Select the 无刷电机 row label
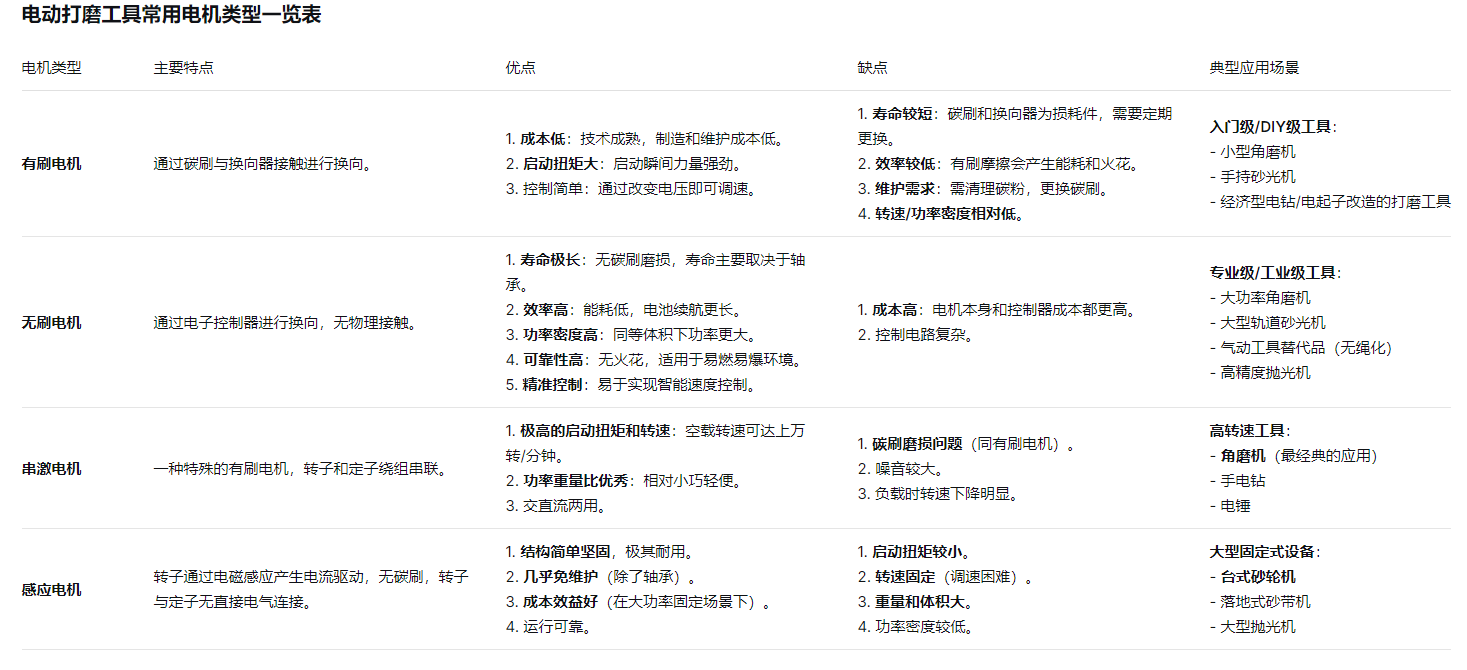Image resolution: width=1467 pixels, height=670 pixels. click(51, 323)
